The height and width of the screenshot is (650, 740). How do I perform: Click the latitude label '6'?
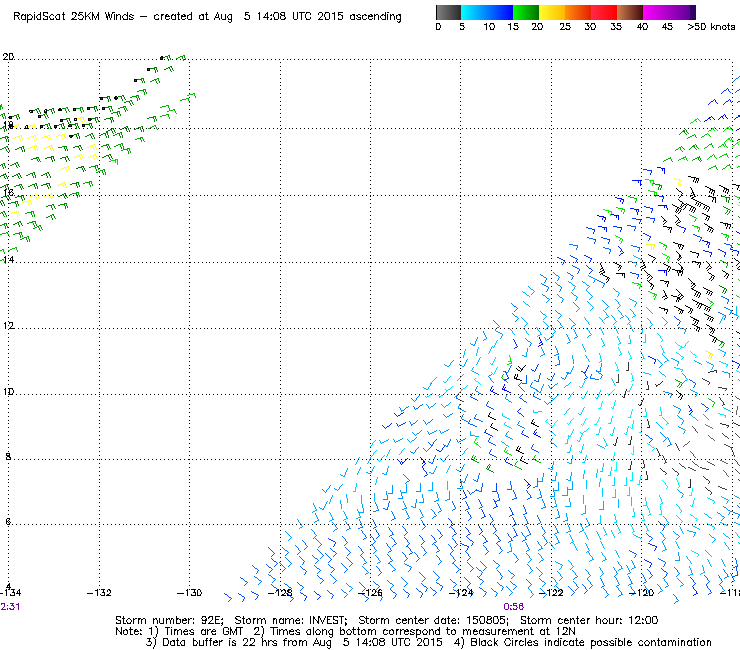pyautogui.click(x=8, y=522)
